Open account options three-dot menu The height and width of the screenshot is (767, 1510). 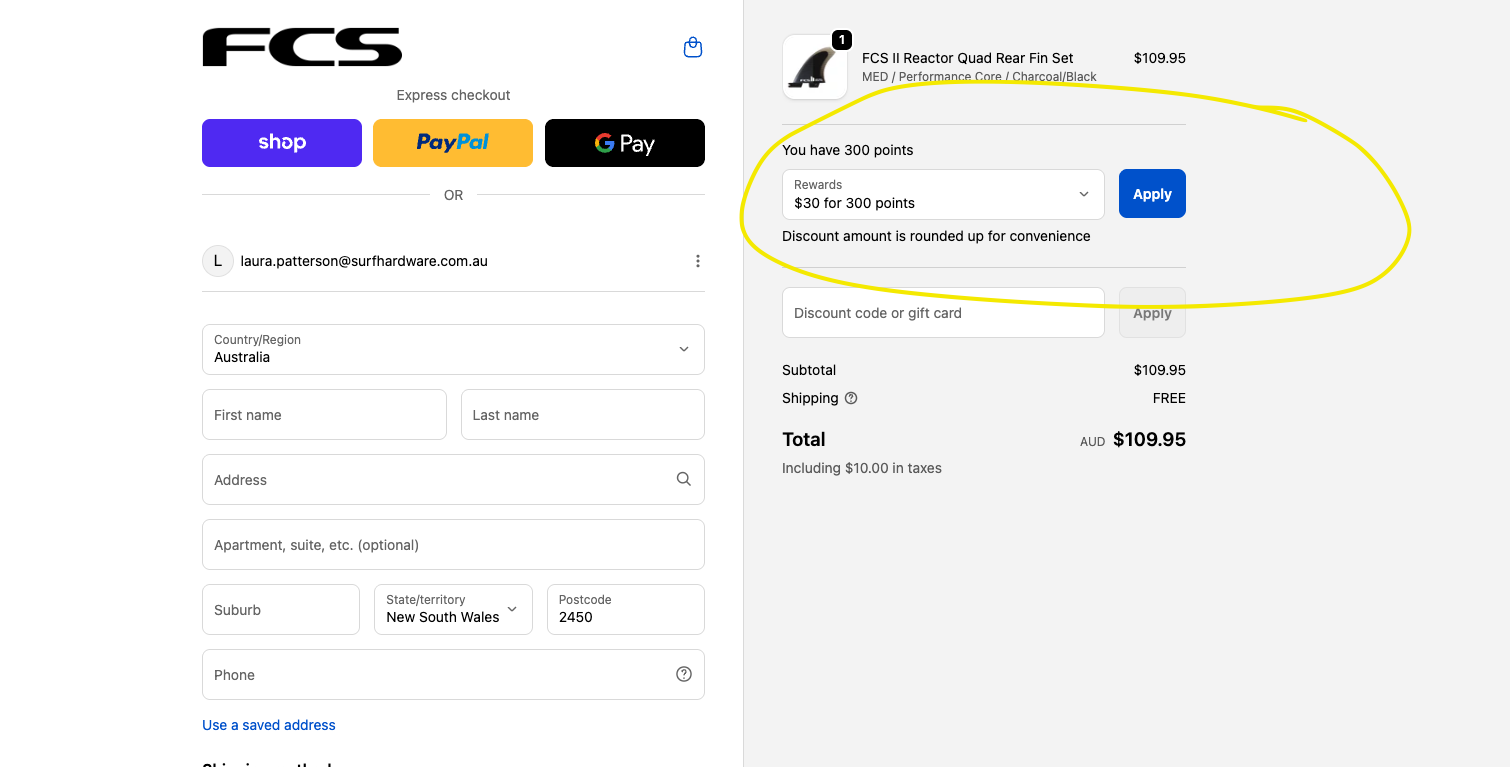click(697, 261)
